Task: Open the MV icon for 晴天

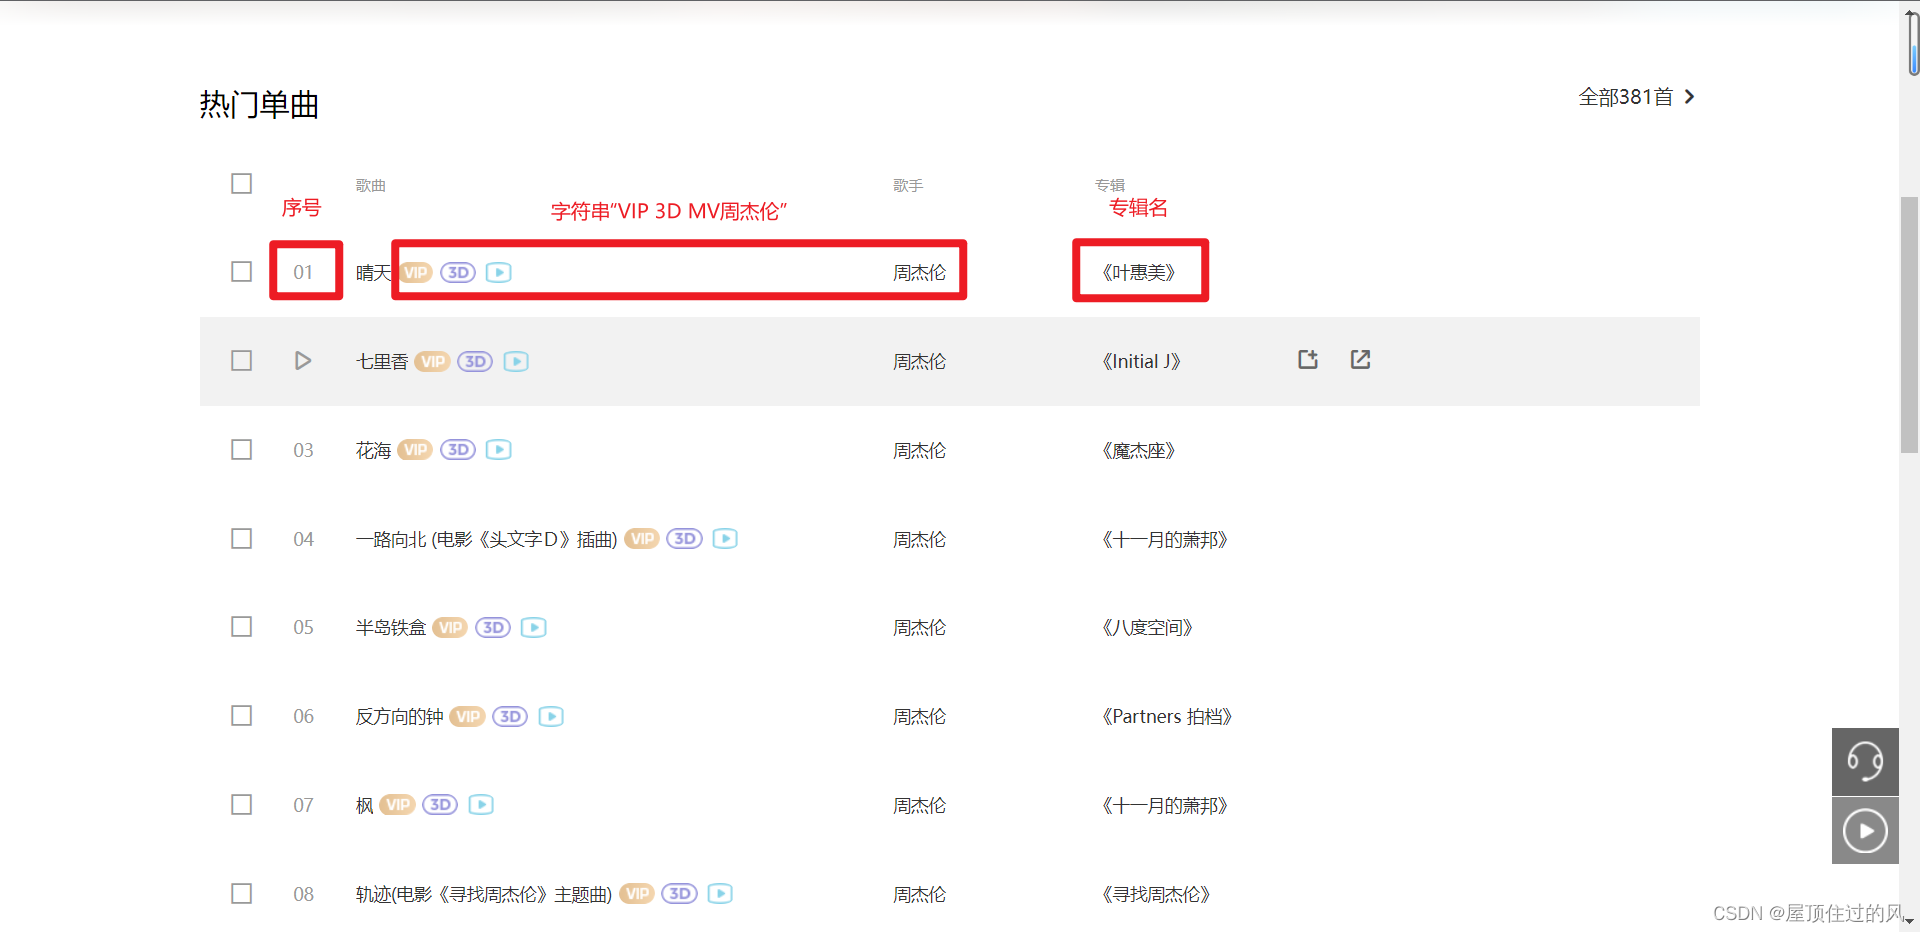Action: pyautogui.click(x=498, y=272)
